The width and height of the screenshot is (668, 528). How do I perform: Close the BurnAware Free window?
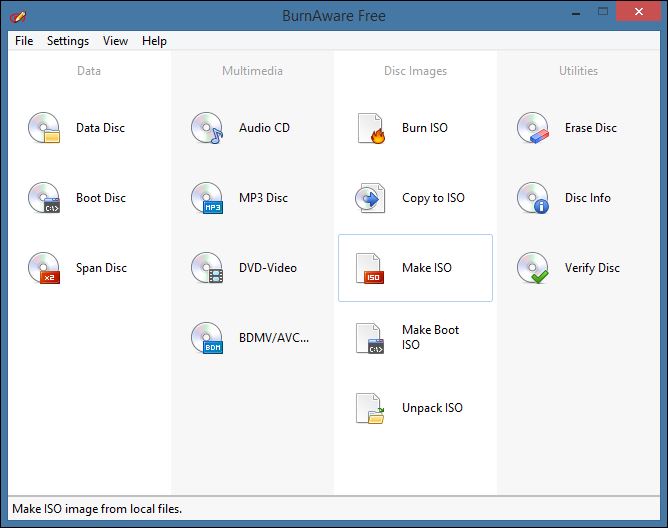638,12
